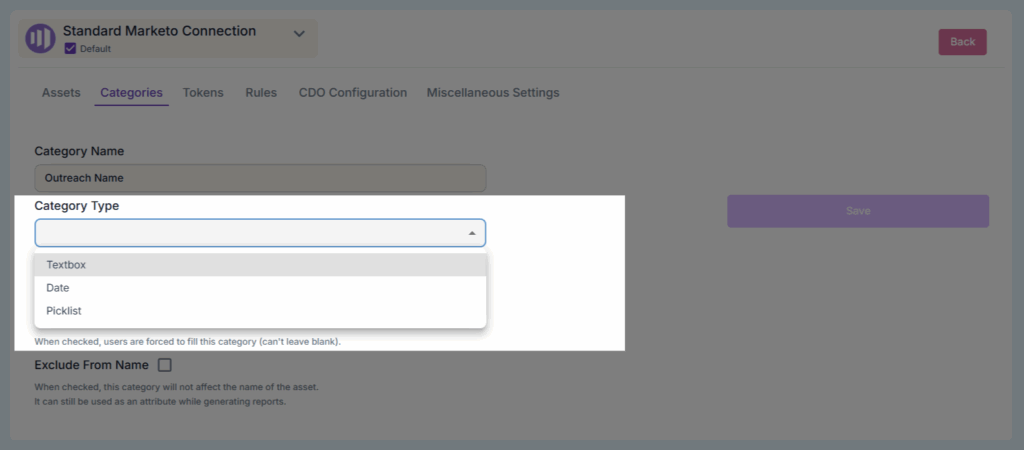The height and width of the screenshot is (450, 1024).
Task: Open the Tokens tab
Action: point(203,93)
